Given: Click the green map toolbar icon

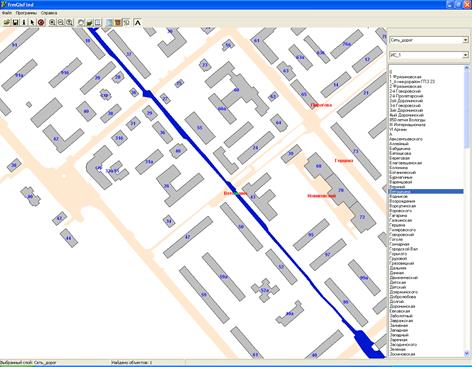Looking at the screenshot, I should [x=89, y=22].
